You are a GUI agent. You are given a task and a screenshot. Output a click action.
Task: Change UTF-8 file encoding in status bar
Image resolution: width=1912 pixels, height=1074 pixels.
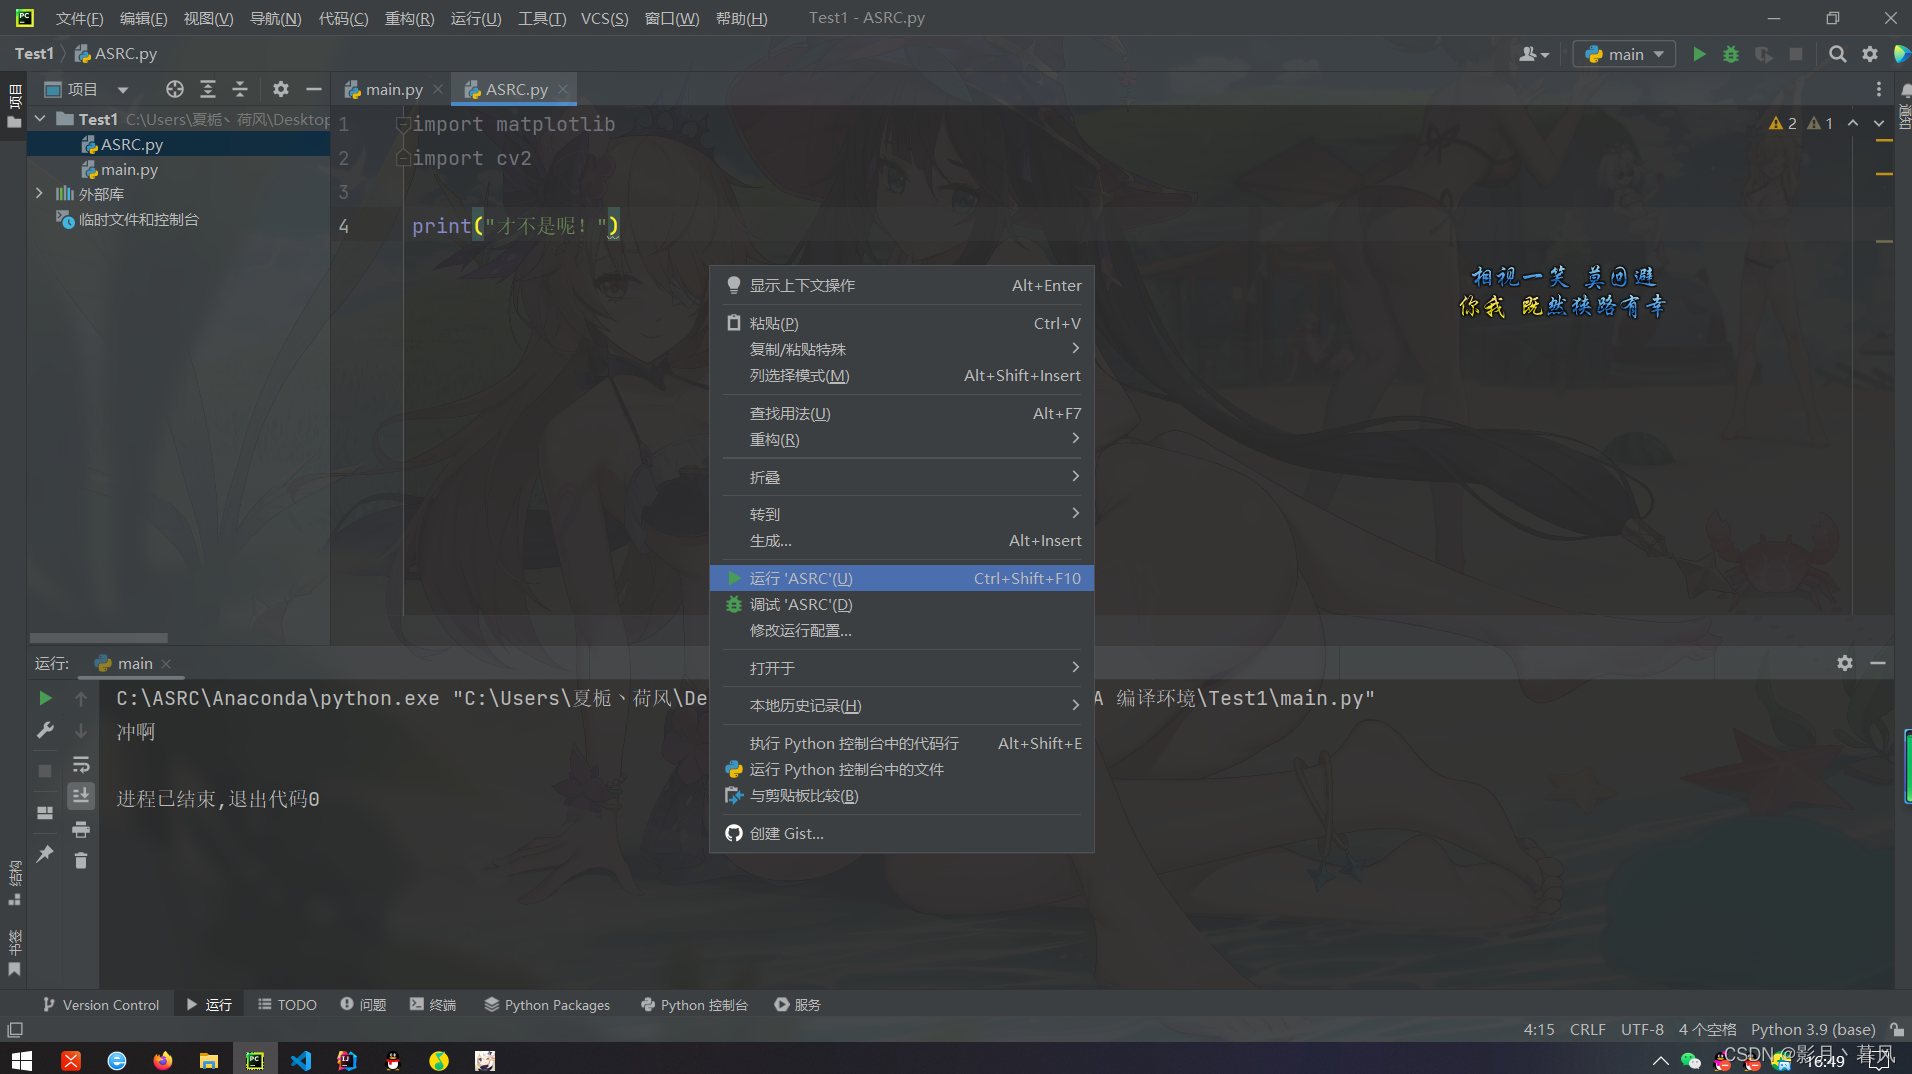pyautogui.click(x=1642, y=1029)
